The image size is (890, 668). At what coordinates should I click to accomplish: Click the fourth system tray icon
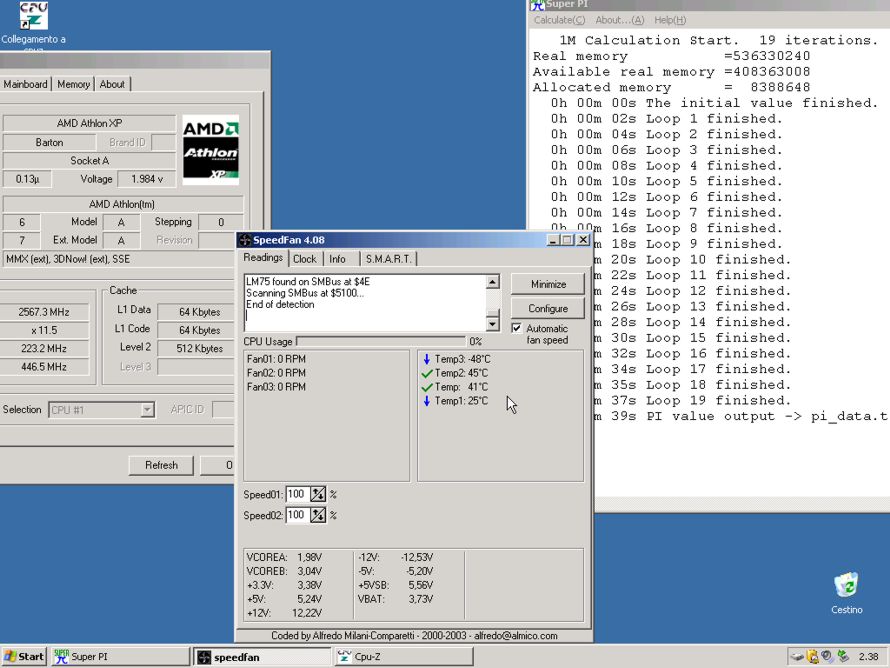coord(843,656)
